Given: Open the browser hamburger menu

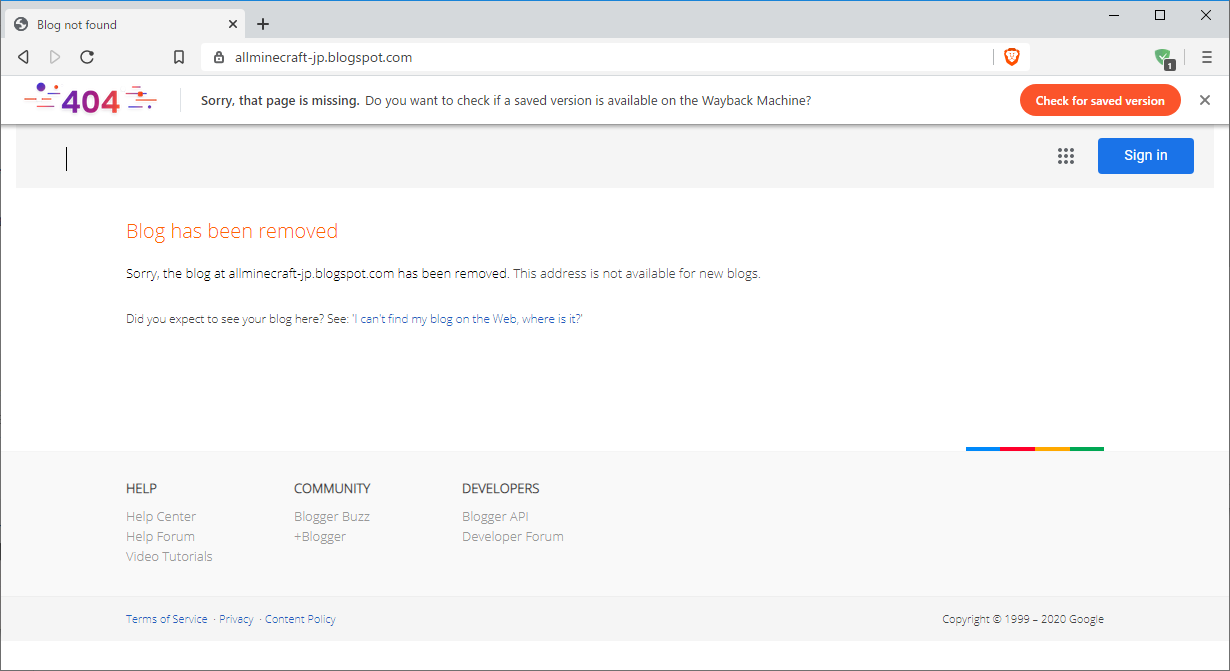Looking at the screenshot, I should 1207,57.
